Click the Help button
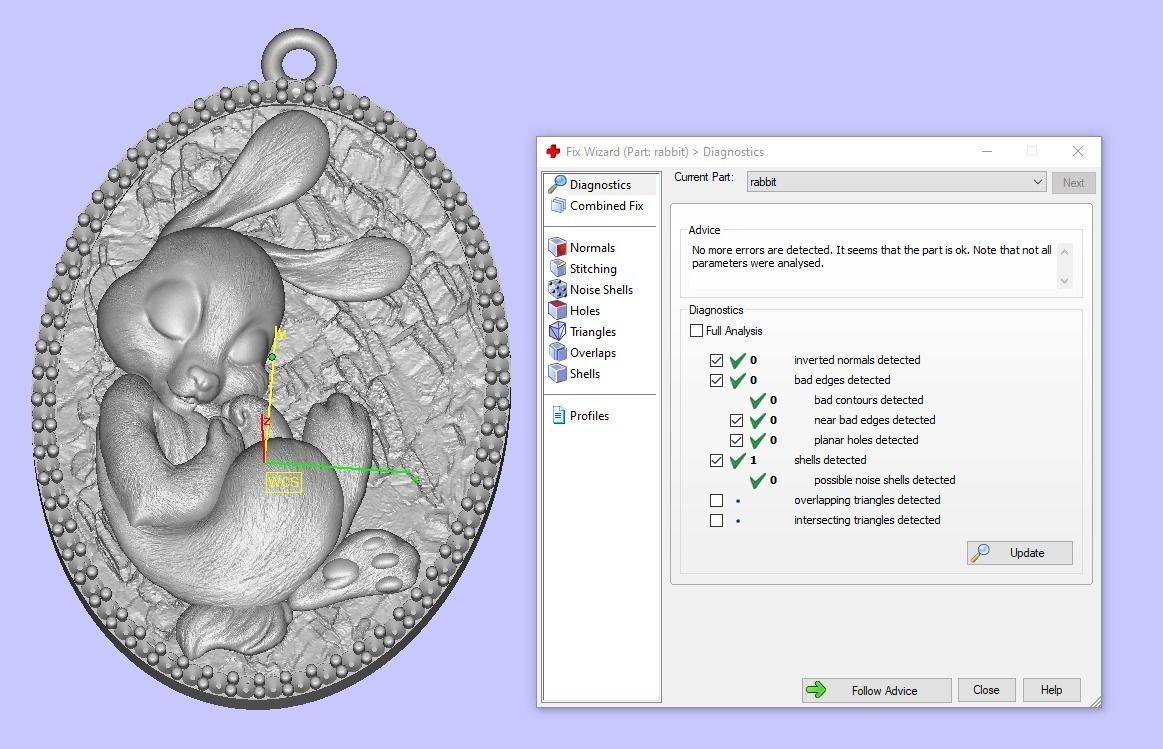This screenshot has width=1163, height=749. [1051, 690]
